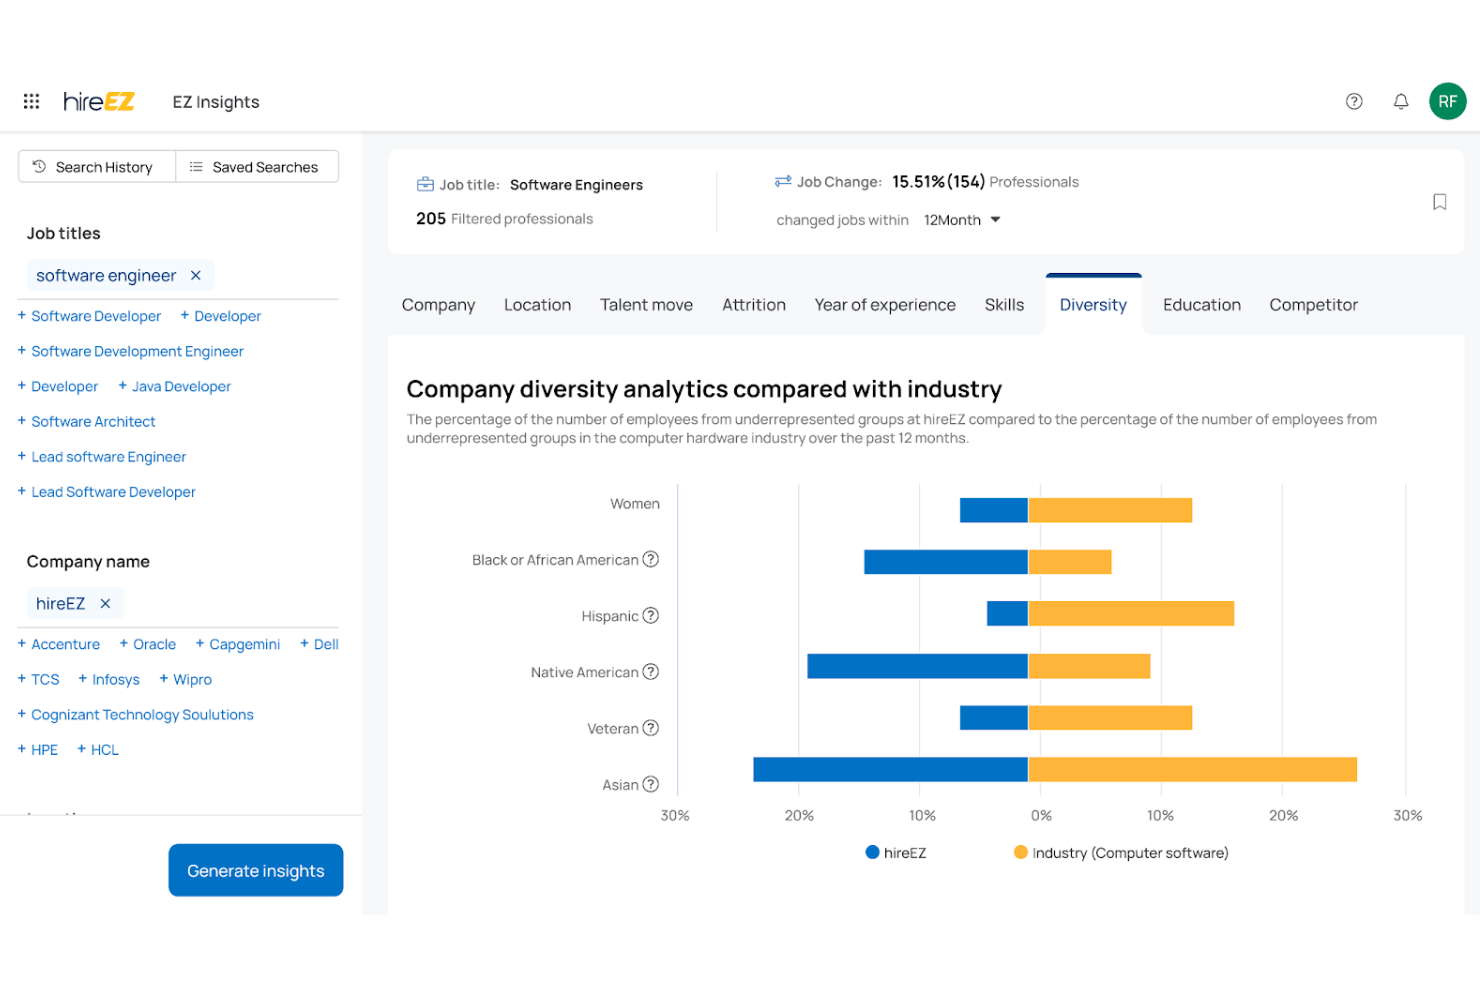1480x987 pixels.
Task: Switch to the Competitor tab
Action: pyautogui.click(x=1313, y=305)
